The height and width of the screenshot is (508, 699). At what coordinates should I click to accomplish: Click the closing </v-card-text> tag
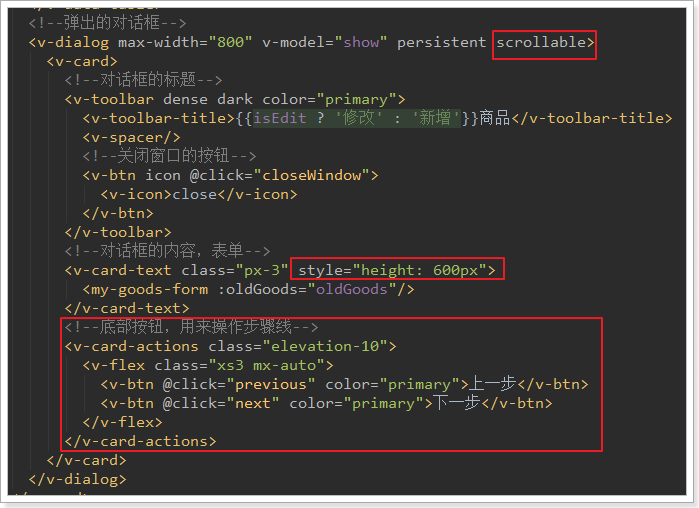pos(127,308)
